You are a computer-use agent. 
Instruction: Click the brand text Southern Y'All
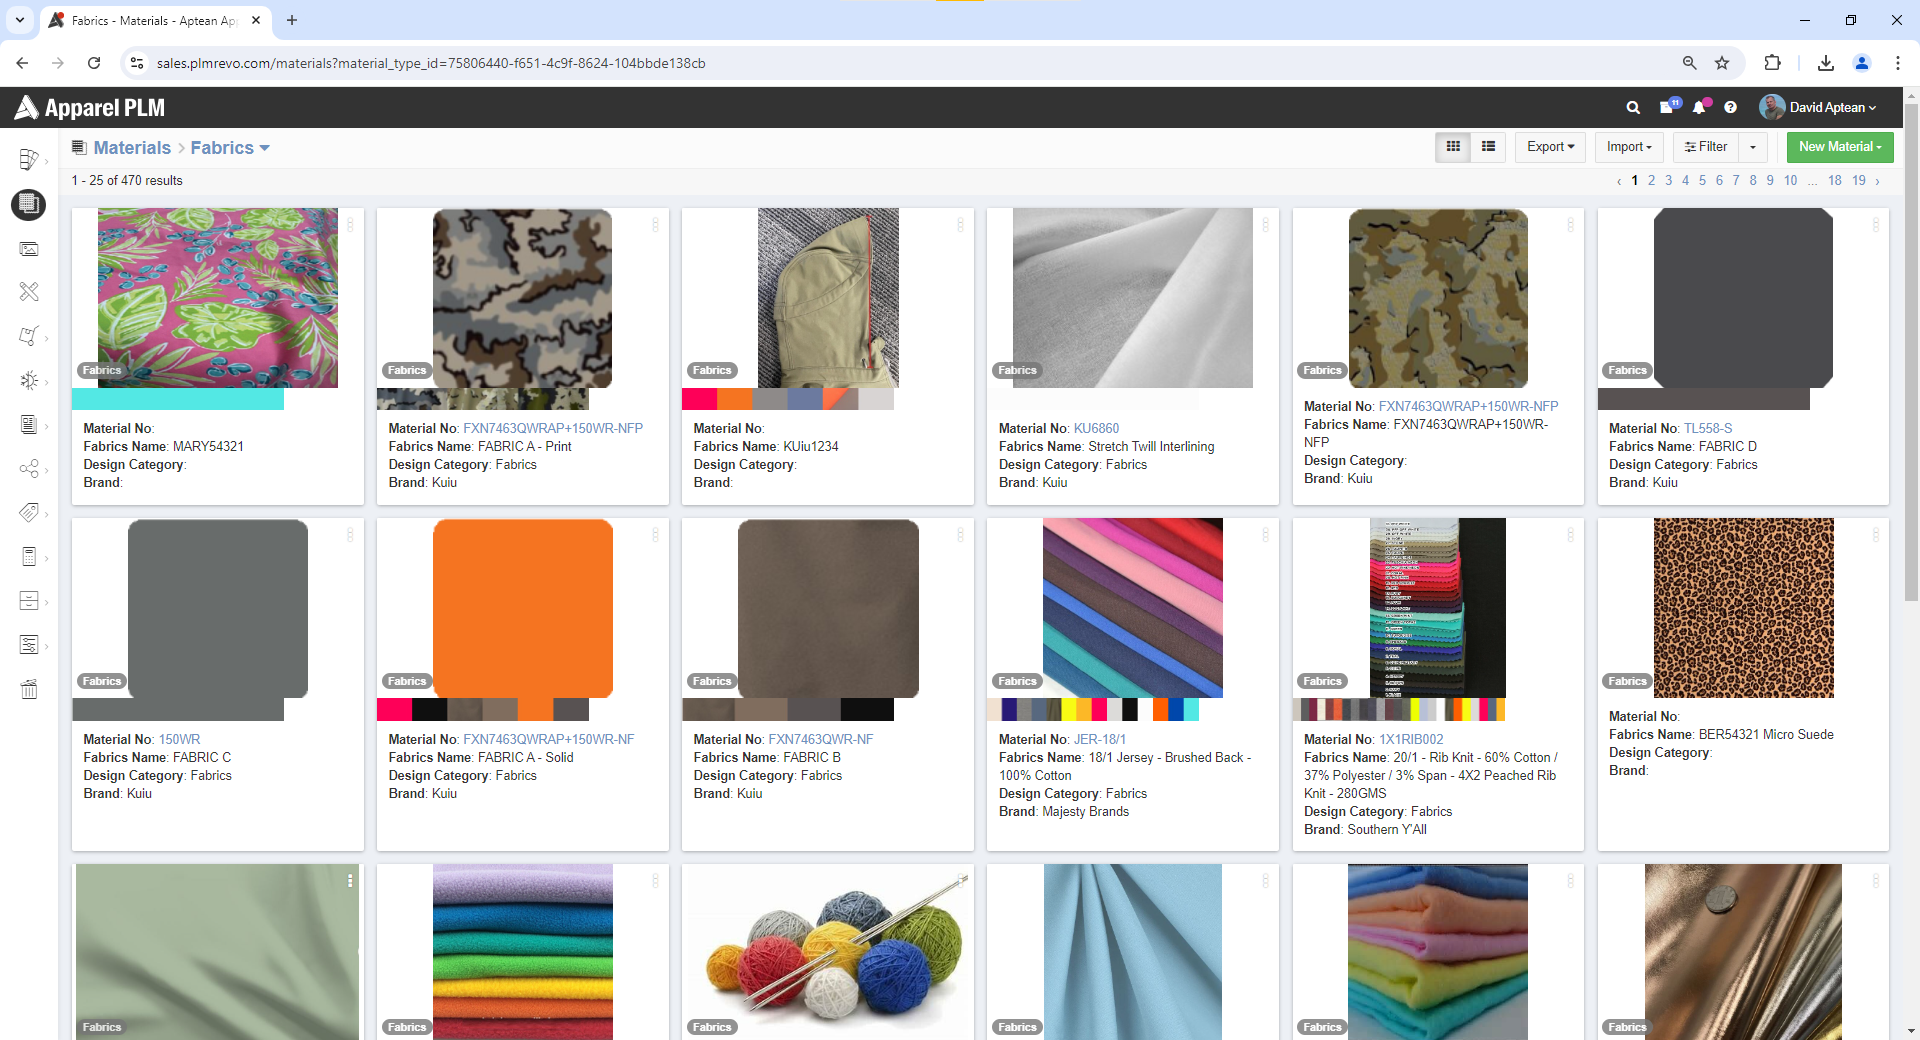(x=1386, y=830)
